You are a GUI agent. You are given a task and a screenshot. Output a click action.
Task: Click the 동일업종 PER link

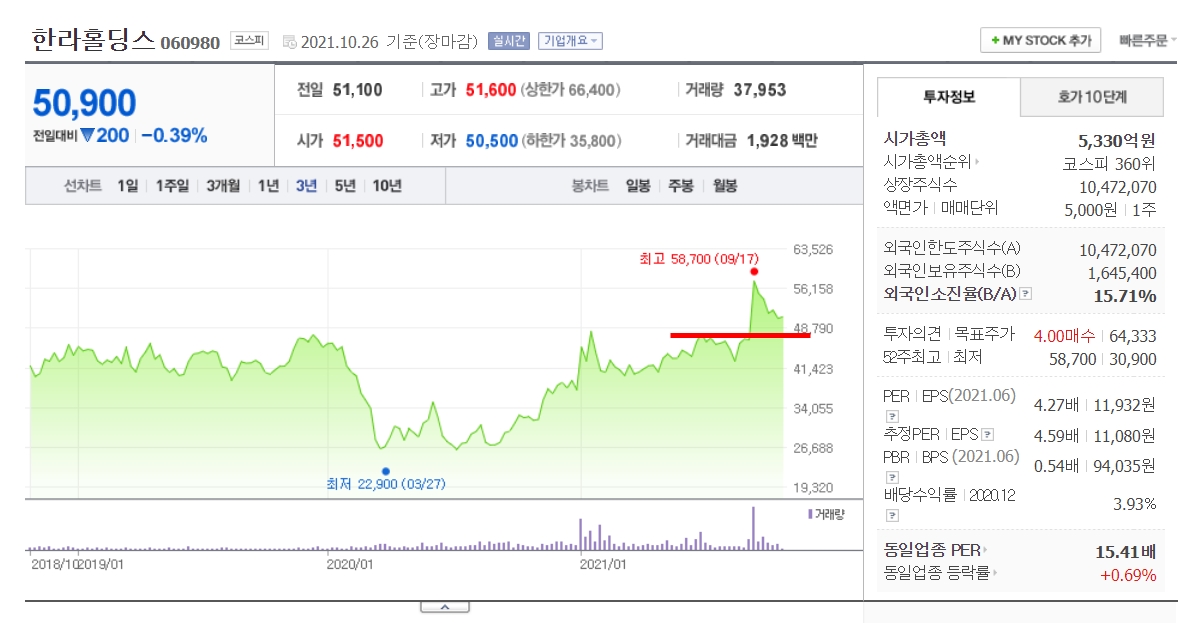[932, 550]
